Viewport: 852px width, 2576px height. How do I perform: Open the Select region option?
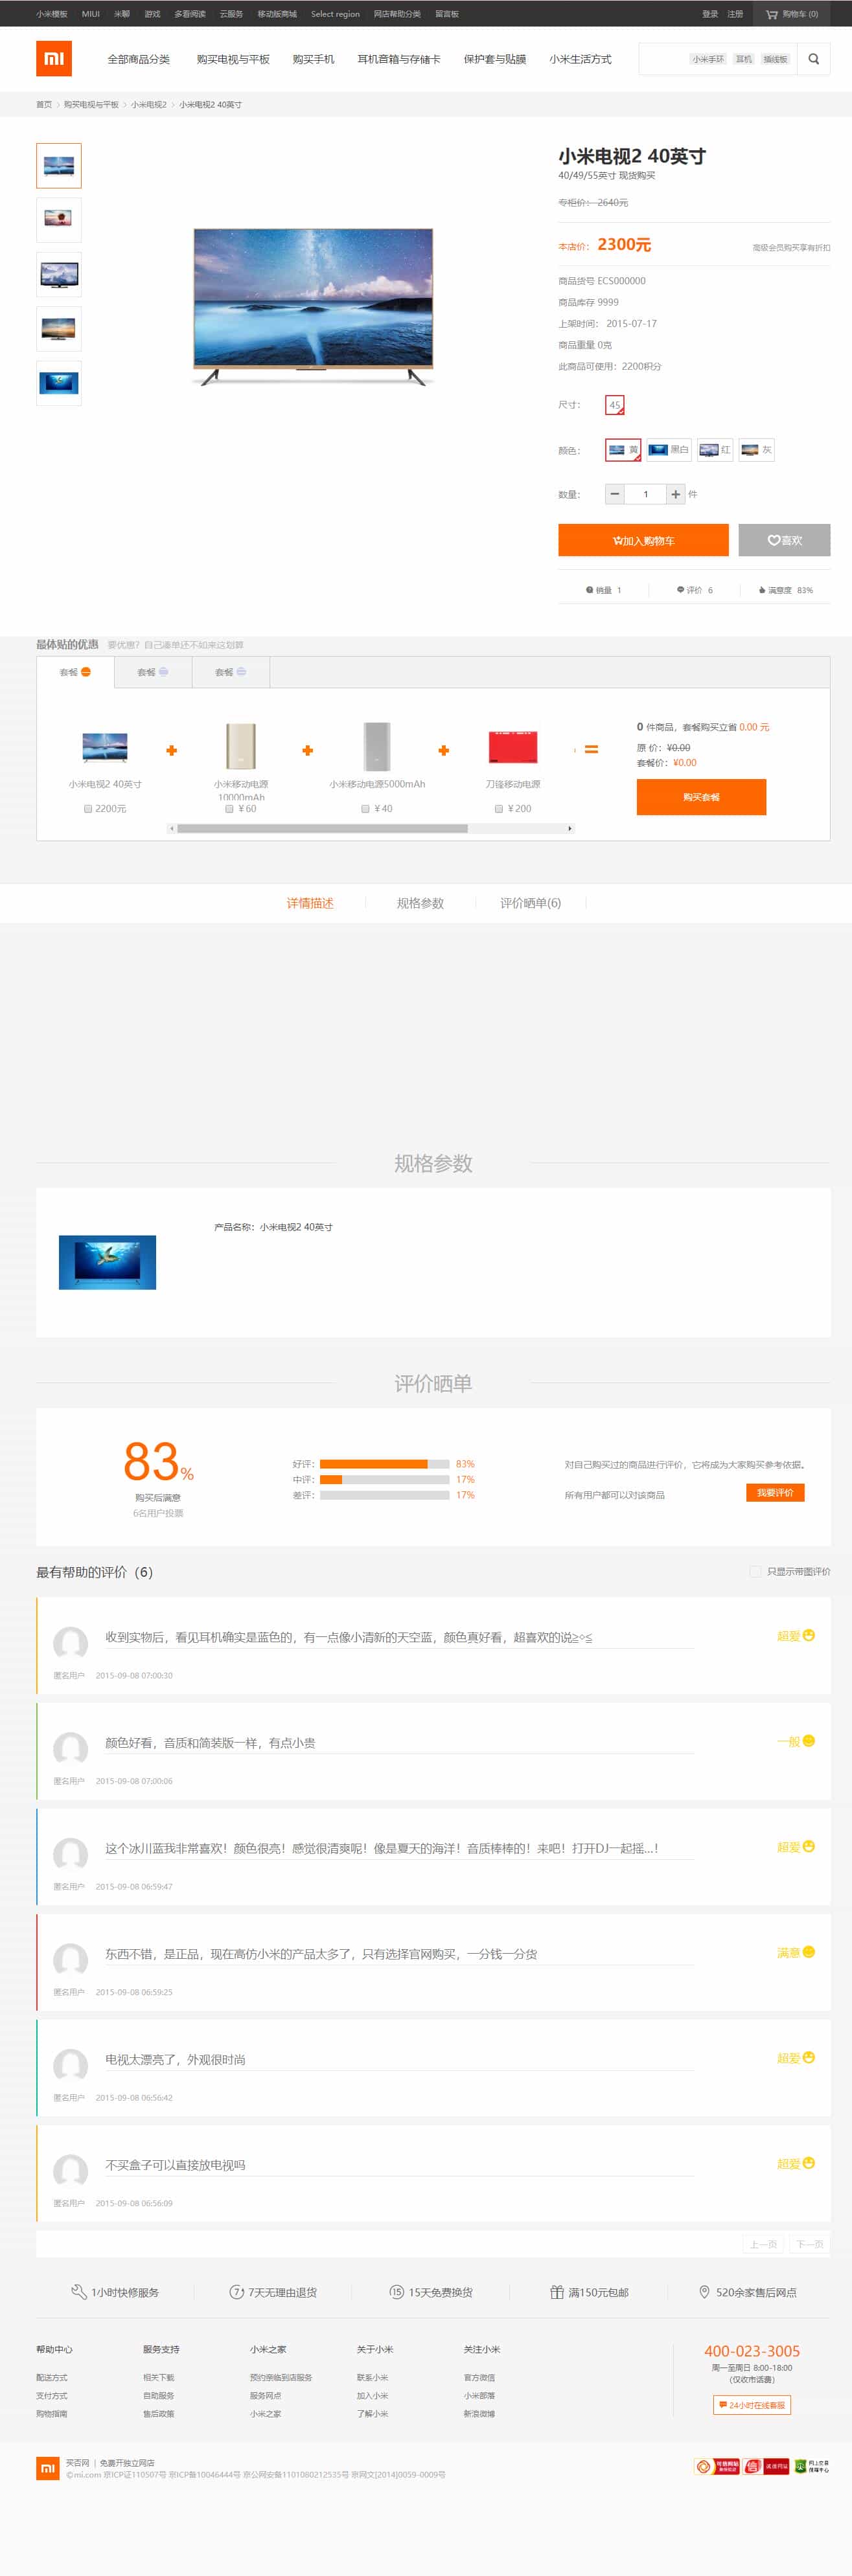coord(335,14)
